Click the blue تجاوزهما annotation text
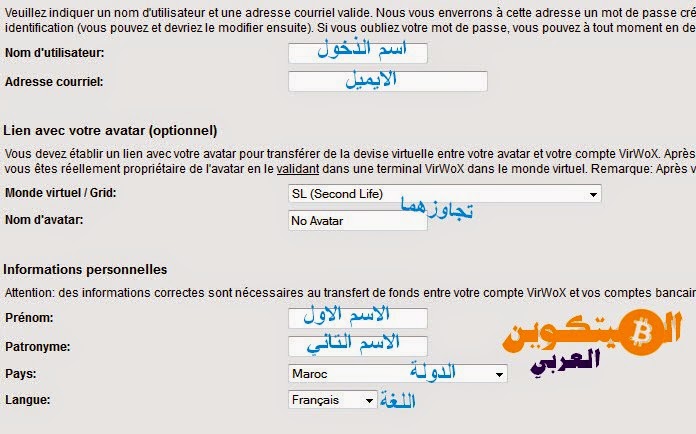Viewport: 696px width, 434px height. tap(437, 207)
